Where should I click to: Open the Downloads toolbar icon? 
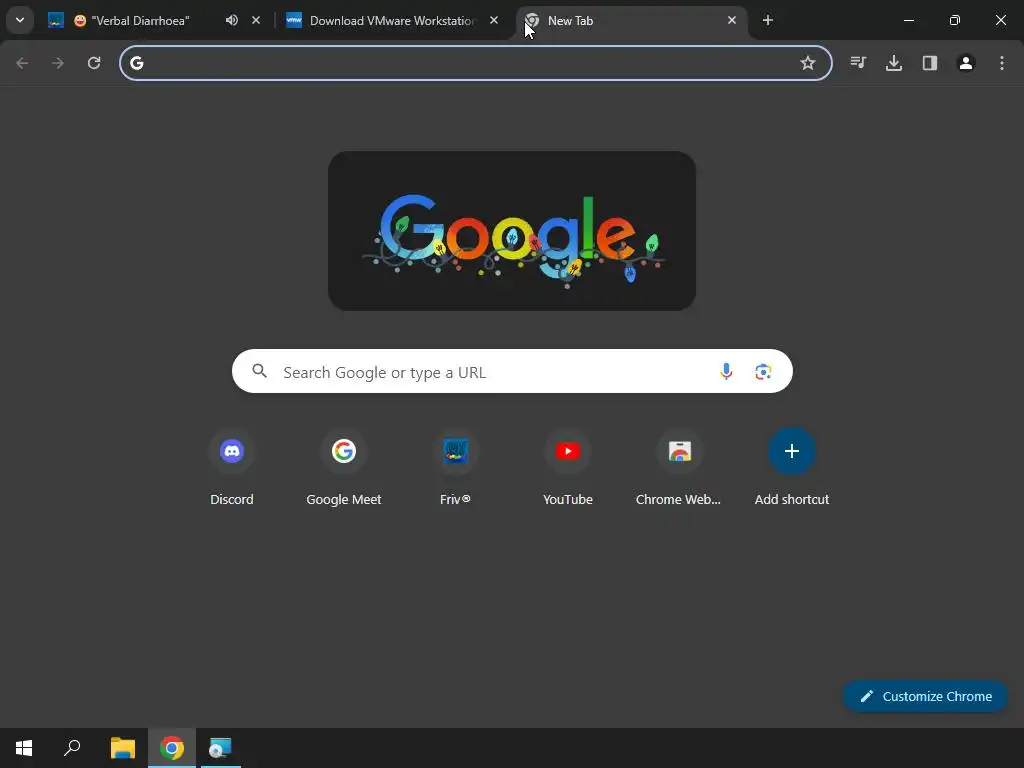click(894, 63)
